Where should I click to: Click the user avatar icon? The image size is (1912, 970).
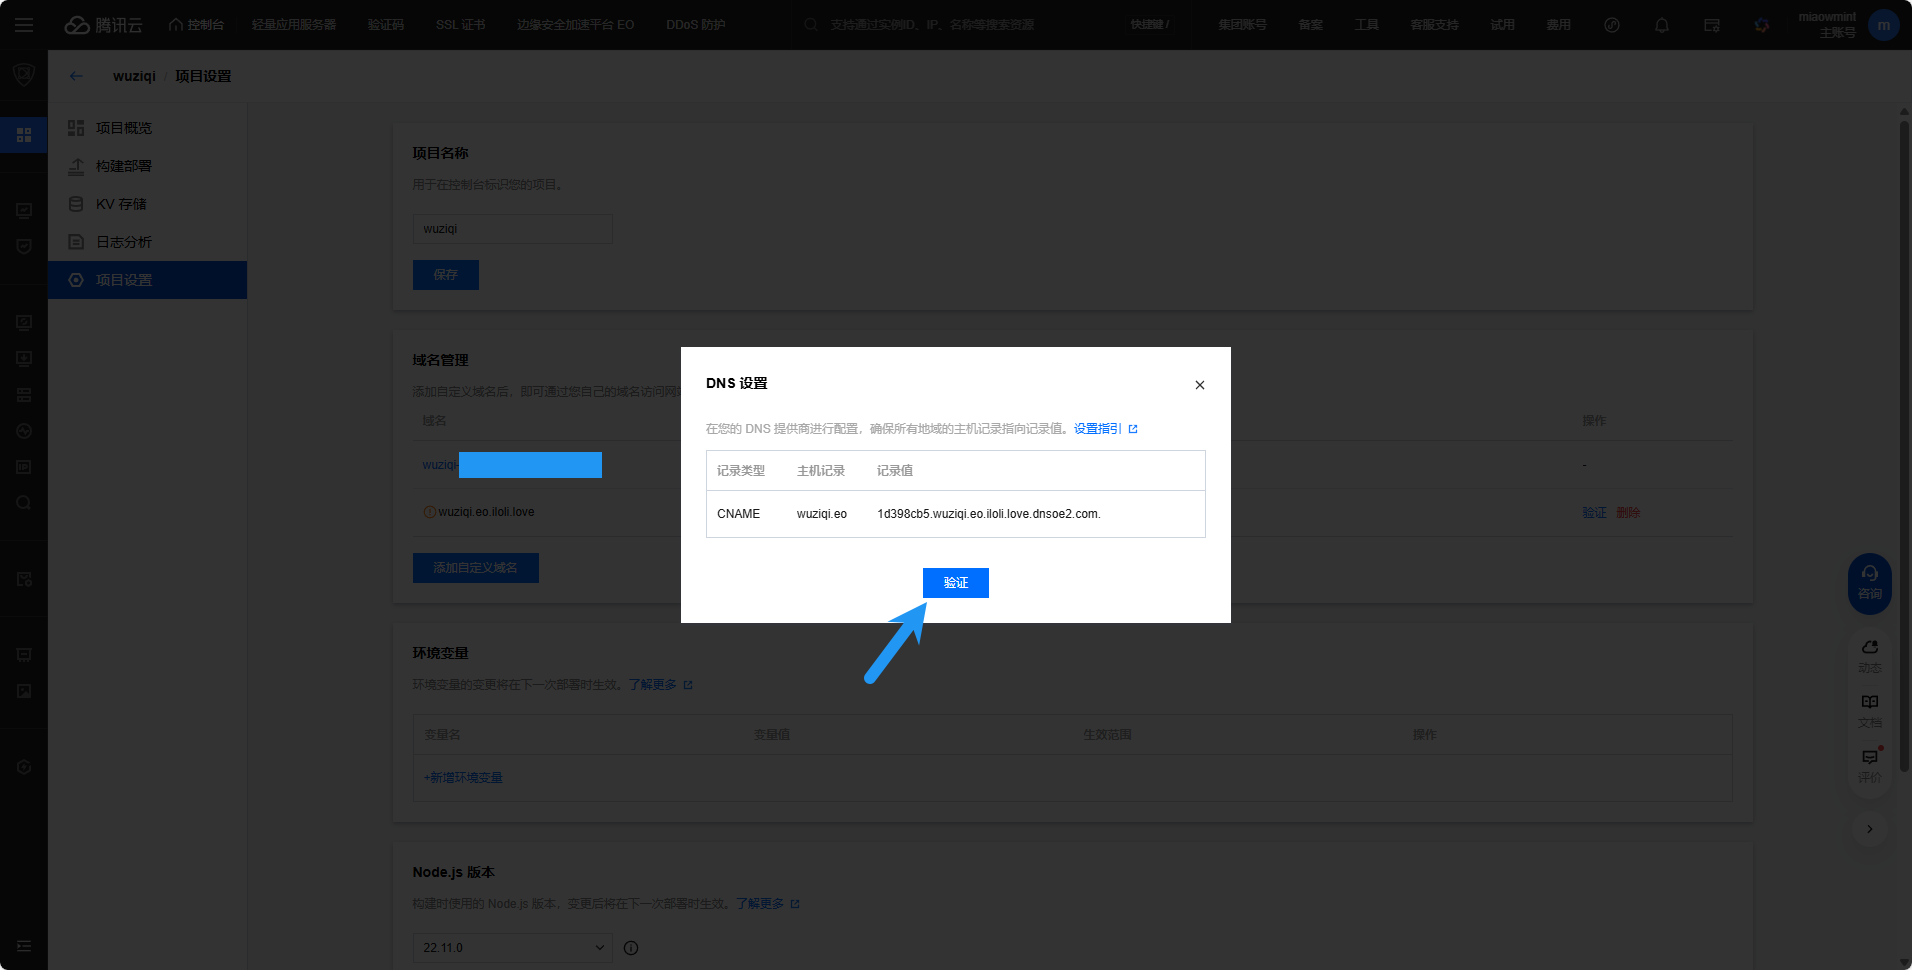point(1883,25)
